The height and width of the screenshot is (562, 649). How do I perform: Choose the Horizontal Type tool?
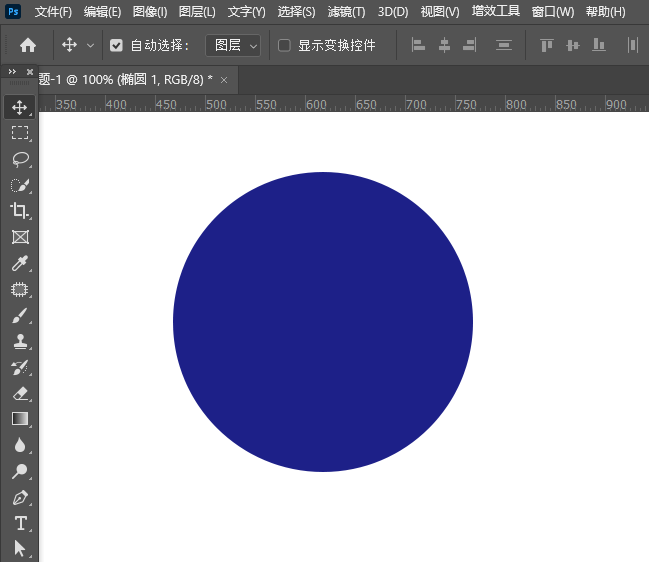click(19, 523)
